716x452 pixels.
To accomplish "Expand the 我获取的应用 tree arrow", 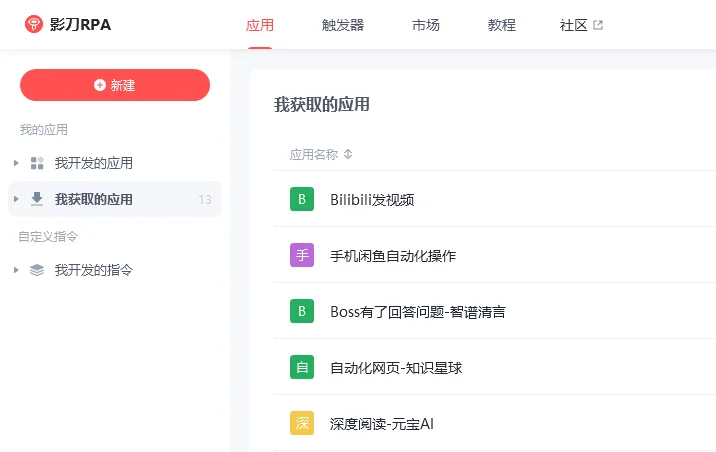I will [16, 199].
